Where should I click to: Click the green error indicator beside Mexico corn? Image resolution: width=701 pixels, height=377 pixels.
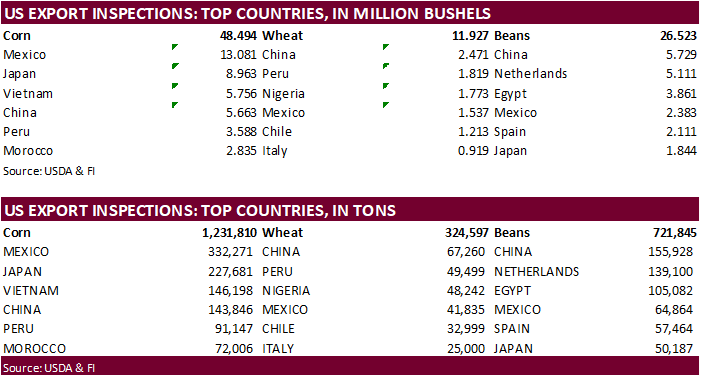[x=175, y=47]
